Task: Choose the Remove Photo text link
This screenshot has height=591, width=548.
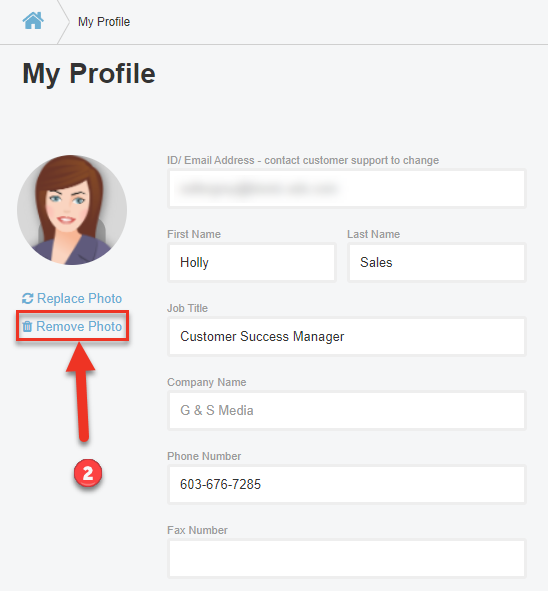Action: [x=79, y=326]
